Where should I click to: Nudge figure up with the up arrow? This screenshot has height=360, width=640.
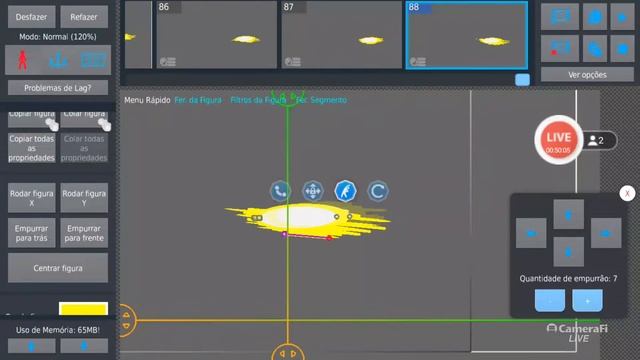coord(569,214)
